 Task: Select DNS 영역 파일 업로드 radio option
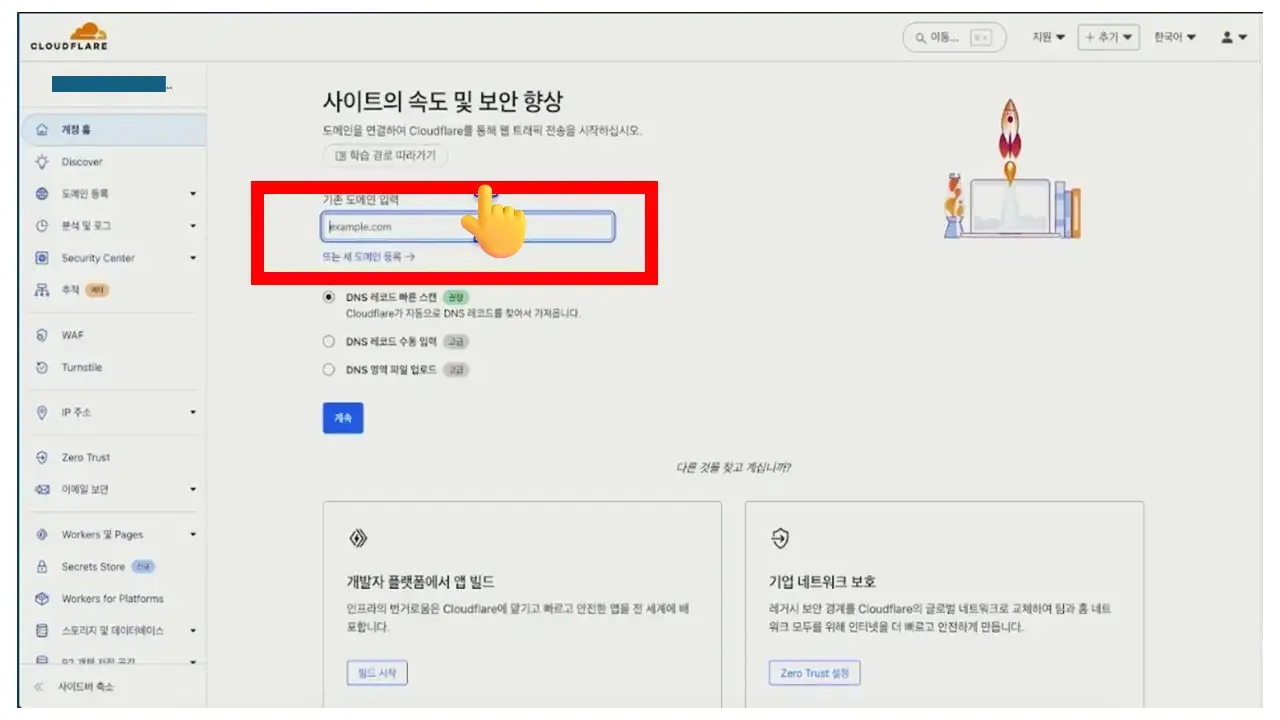[329, 369]
